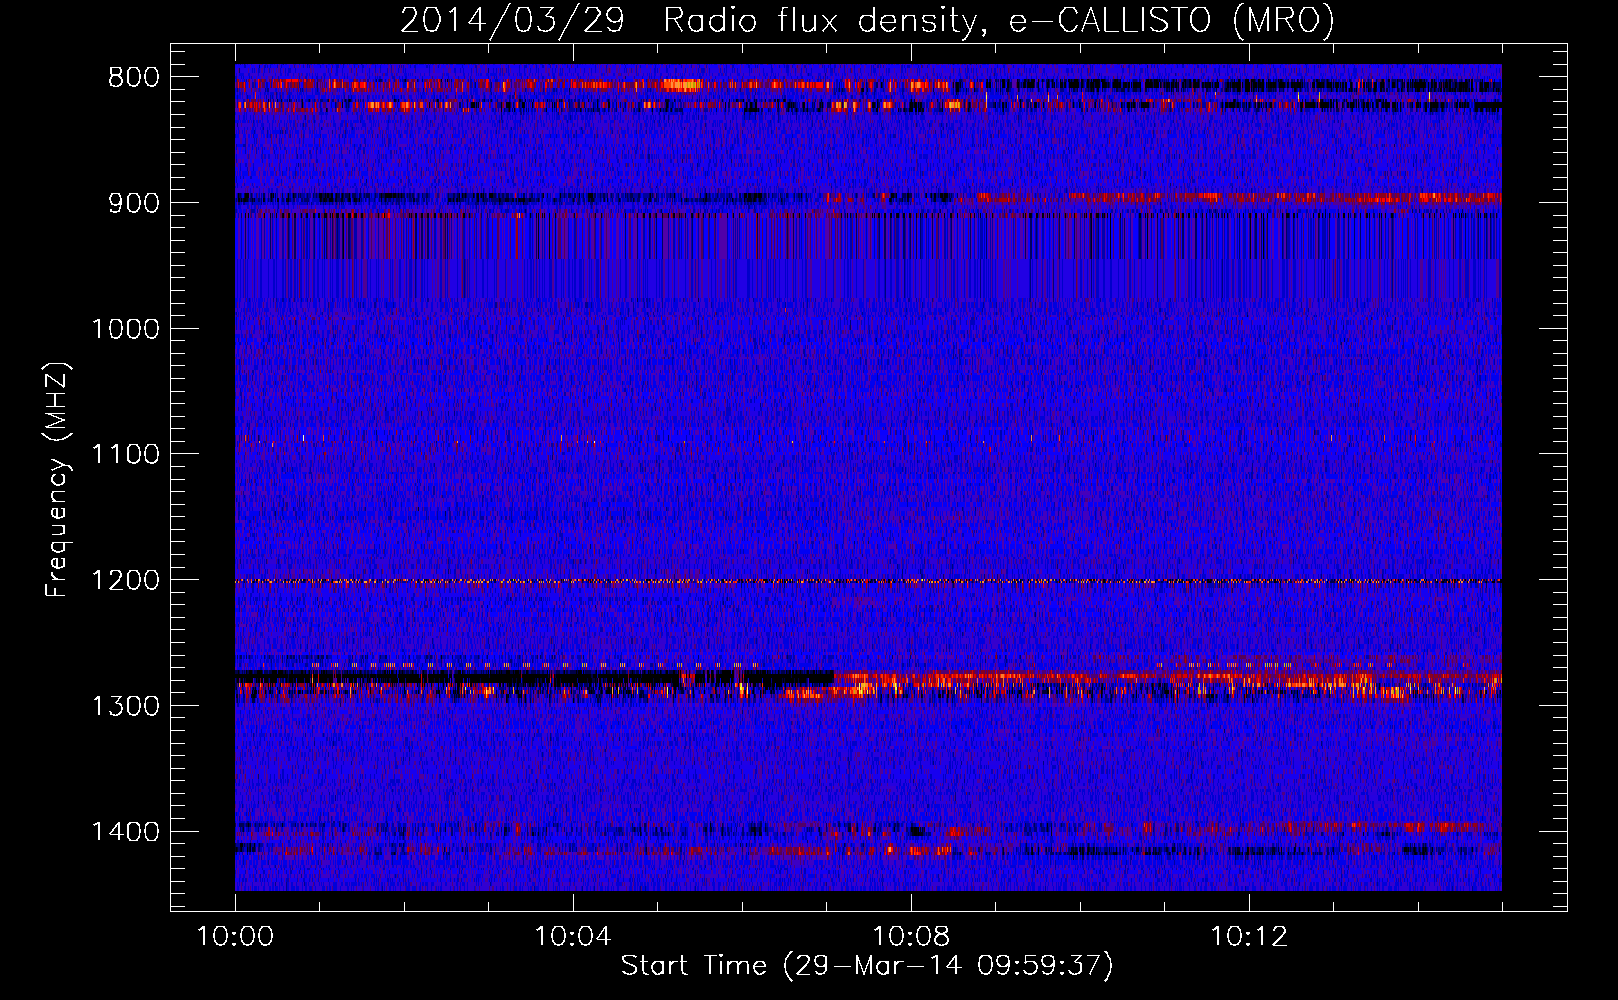Click the black band near 1280 MHz at 10:04
Viewport: 1618px width, 1000px height.
[x=535, y=677]
